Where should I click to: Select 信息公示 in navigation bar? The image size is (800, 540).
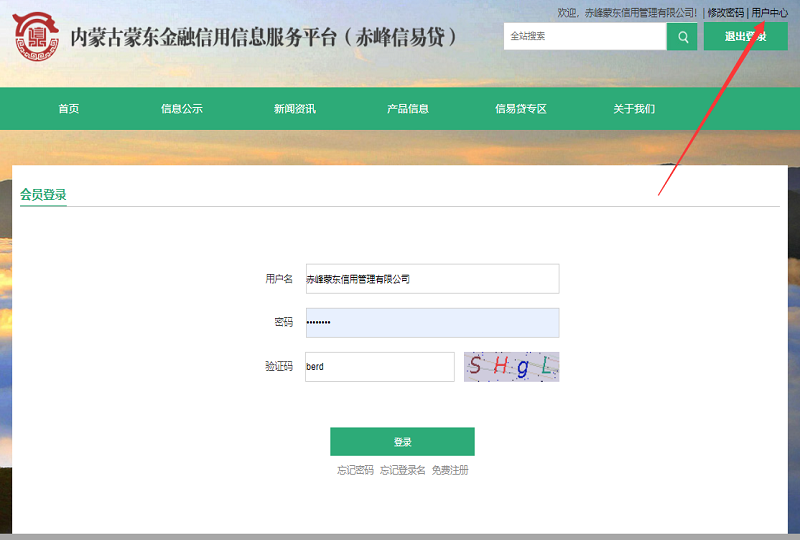coord(182,109)
